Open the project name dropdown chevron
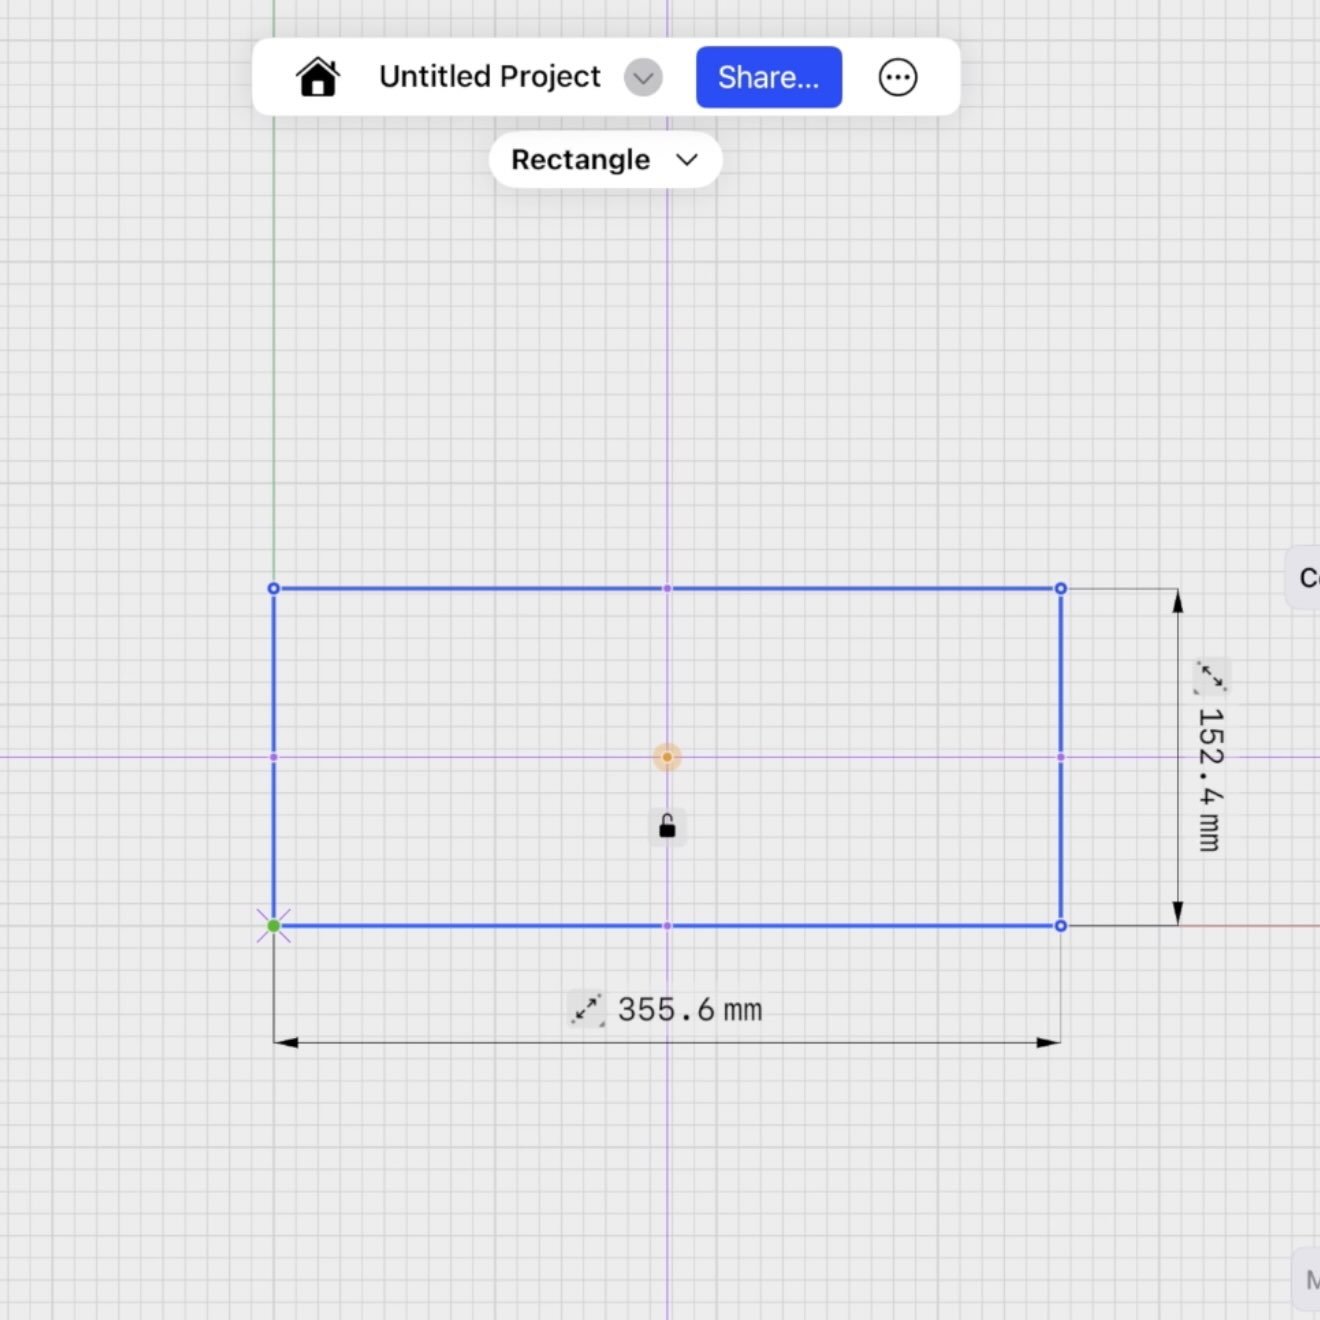Viewport: 1320px width, 1320px height. pyautogui.click(x=643, y=78)
